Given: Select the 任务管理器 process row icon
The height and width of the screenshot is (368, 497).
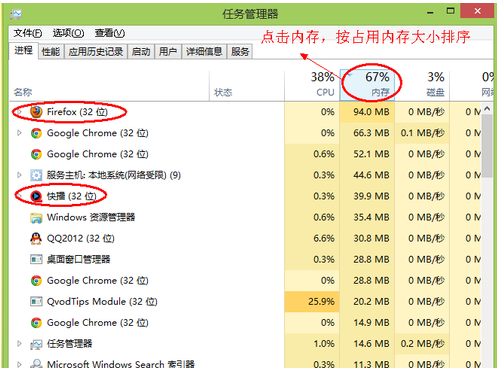Looking at the screenshot, I should pos(36,344).
